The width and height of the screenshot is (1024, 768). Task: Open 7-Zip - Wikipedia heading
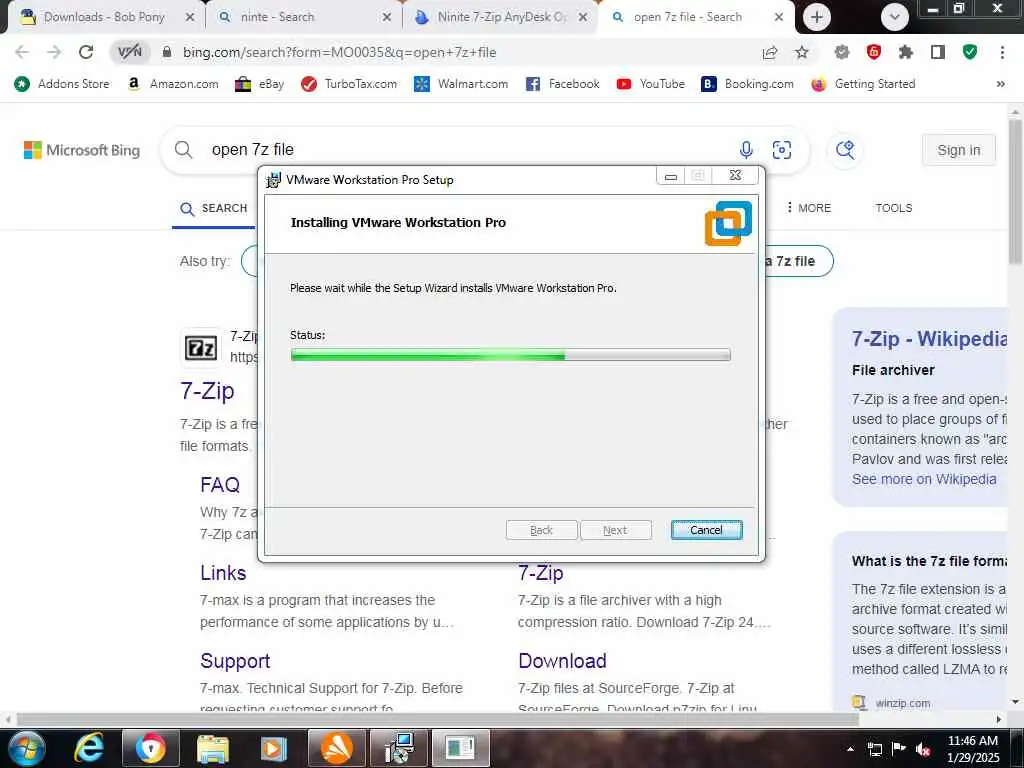(929, 339)
